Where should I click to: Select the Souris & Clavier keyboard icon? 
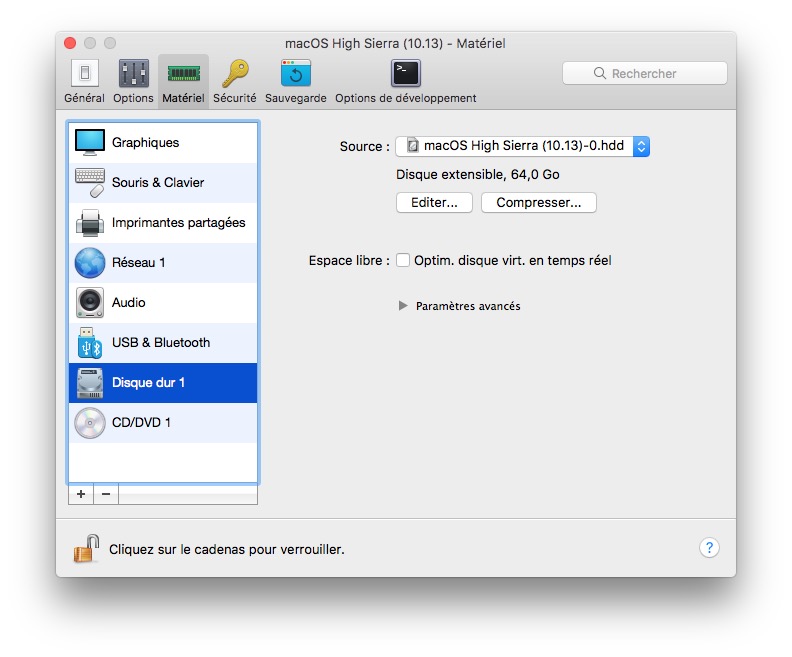90,182
